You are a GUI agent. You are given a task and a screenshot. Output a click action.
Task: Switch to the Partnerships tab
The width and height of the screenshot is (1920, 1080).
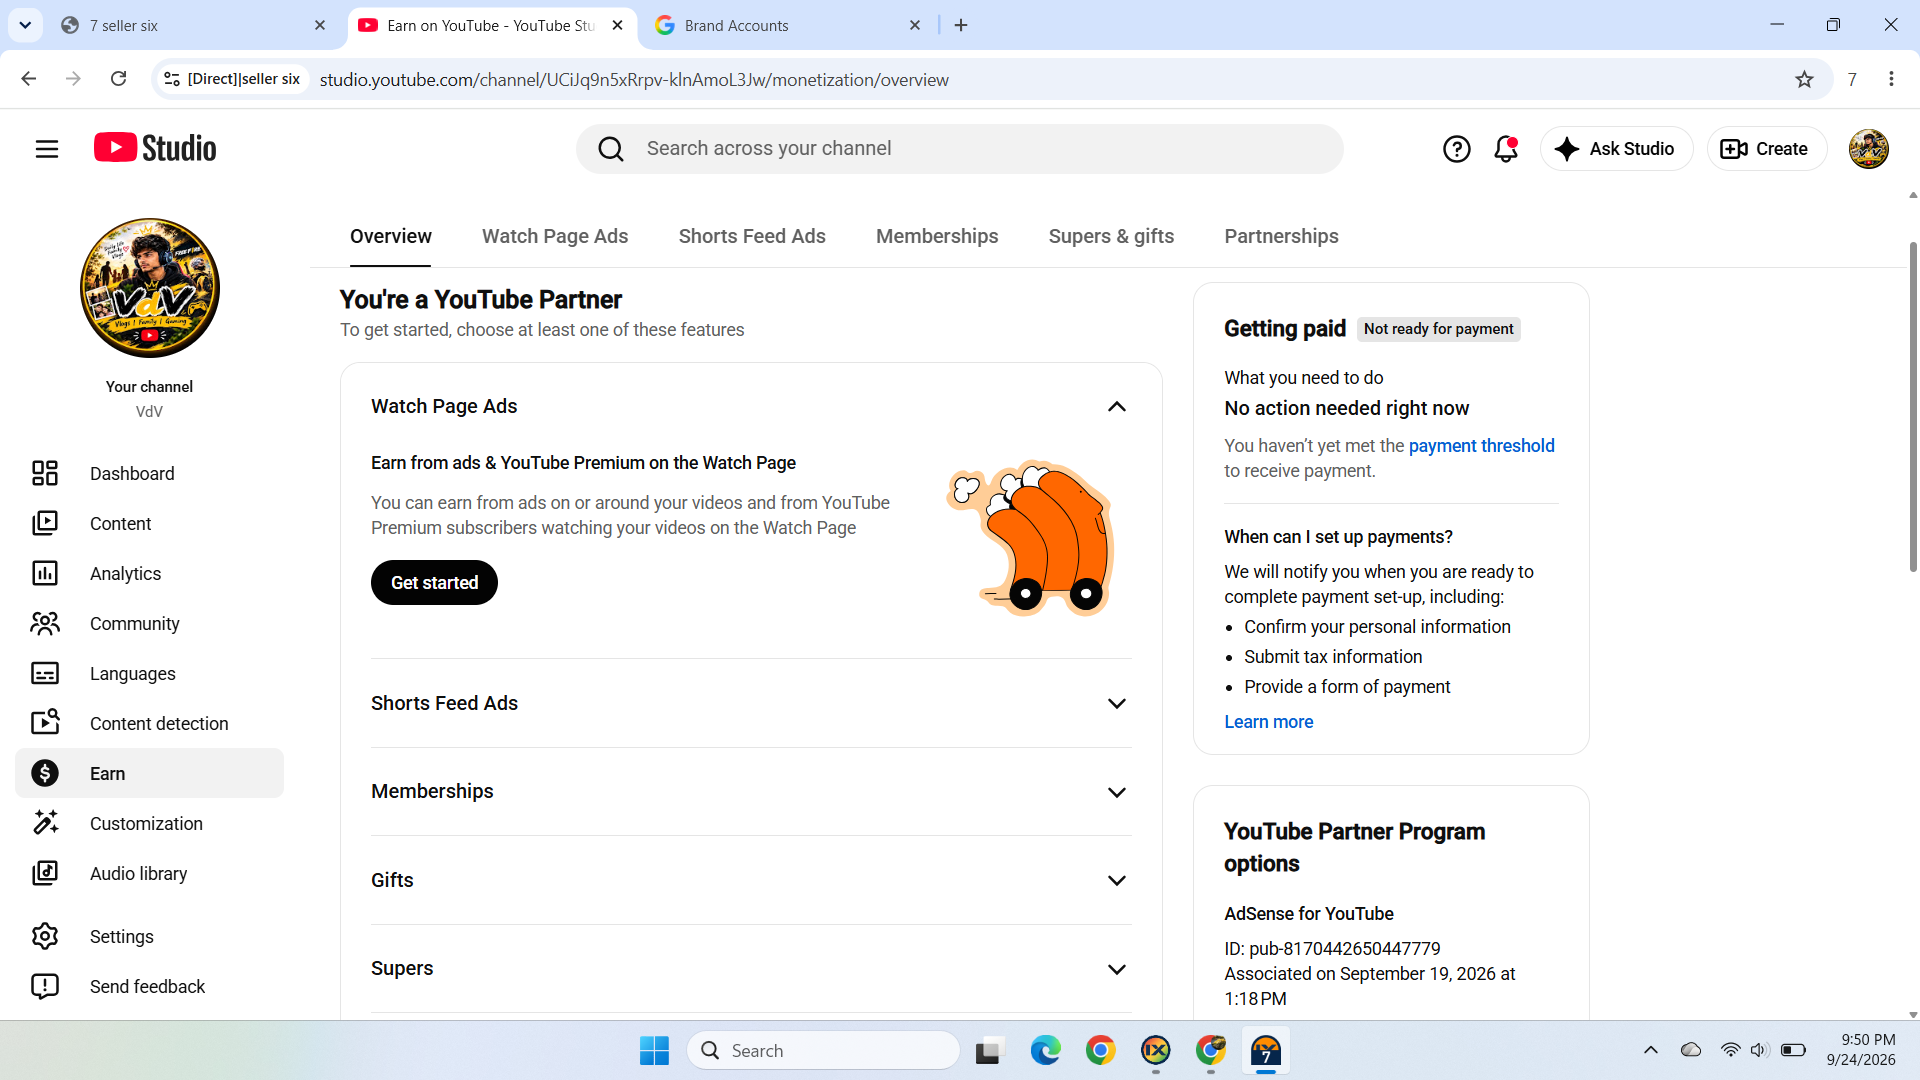coord(1281,236)
